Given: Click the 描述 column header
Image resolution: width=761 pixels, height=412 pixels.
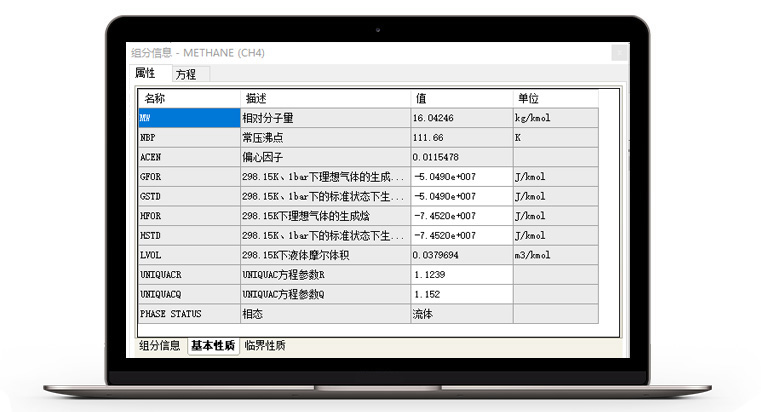Looking at the screenshot, I should [x=324, y=99].
